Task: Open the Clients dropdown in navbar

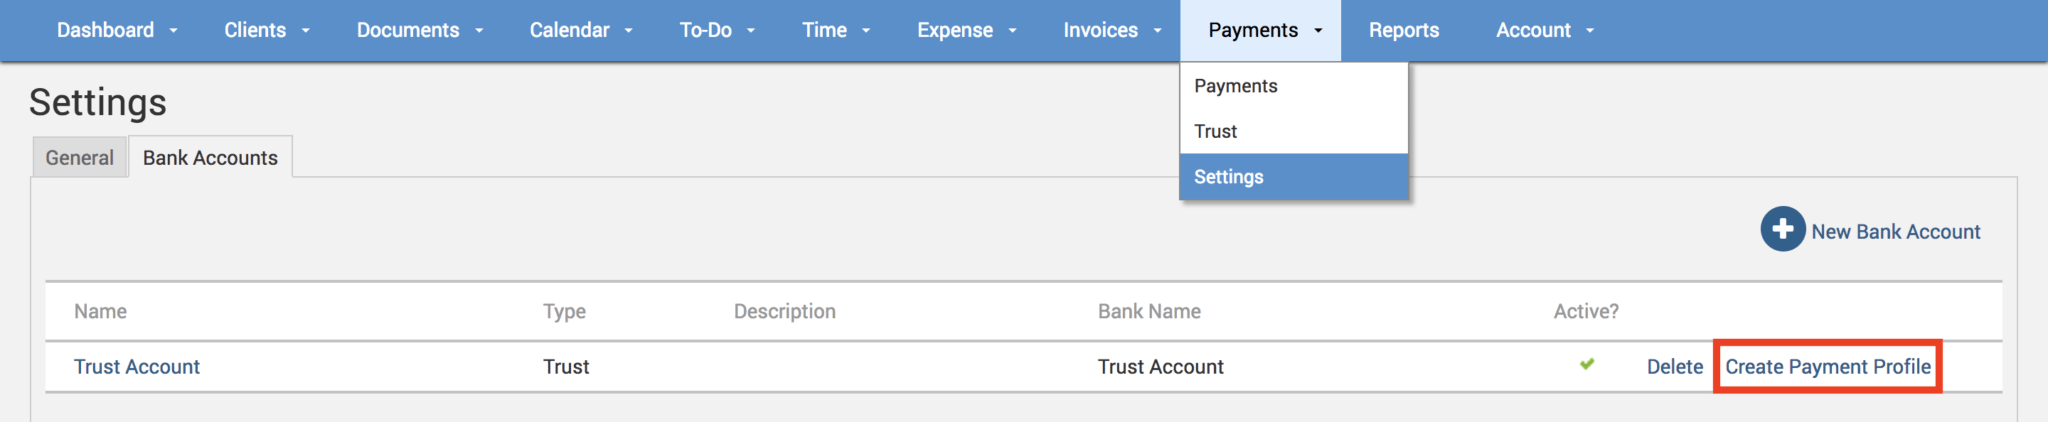Action: 266,30
